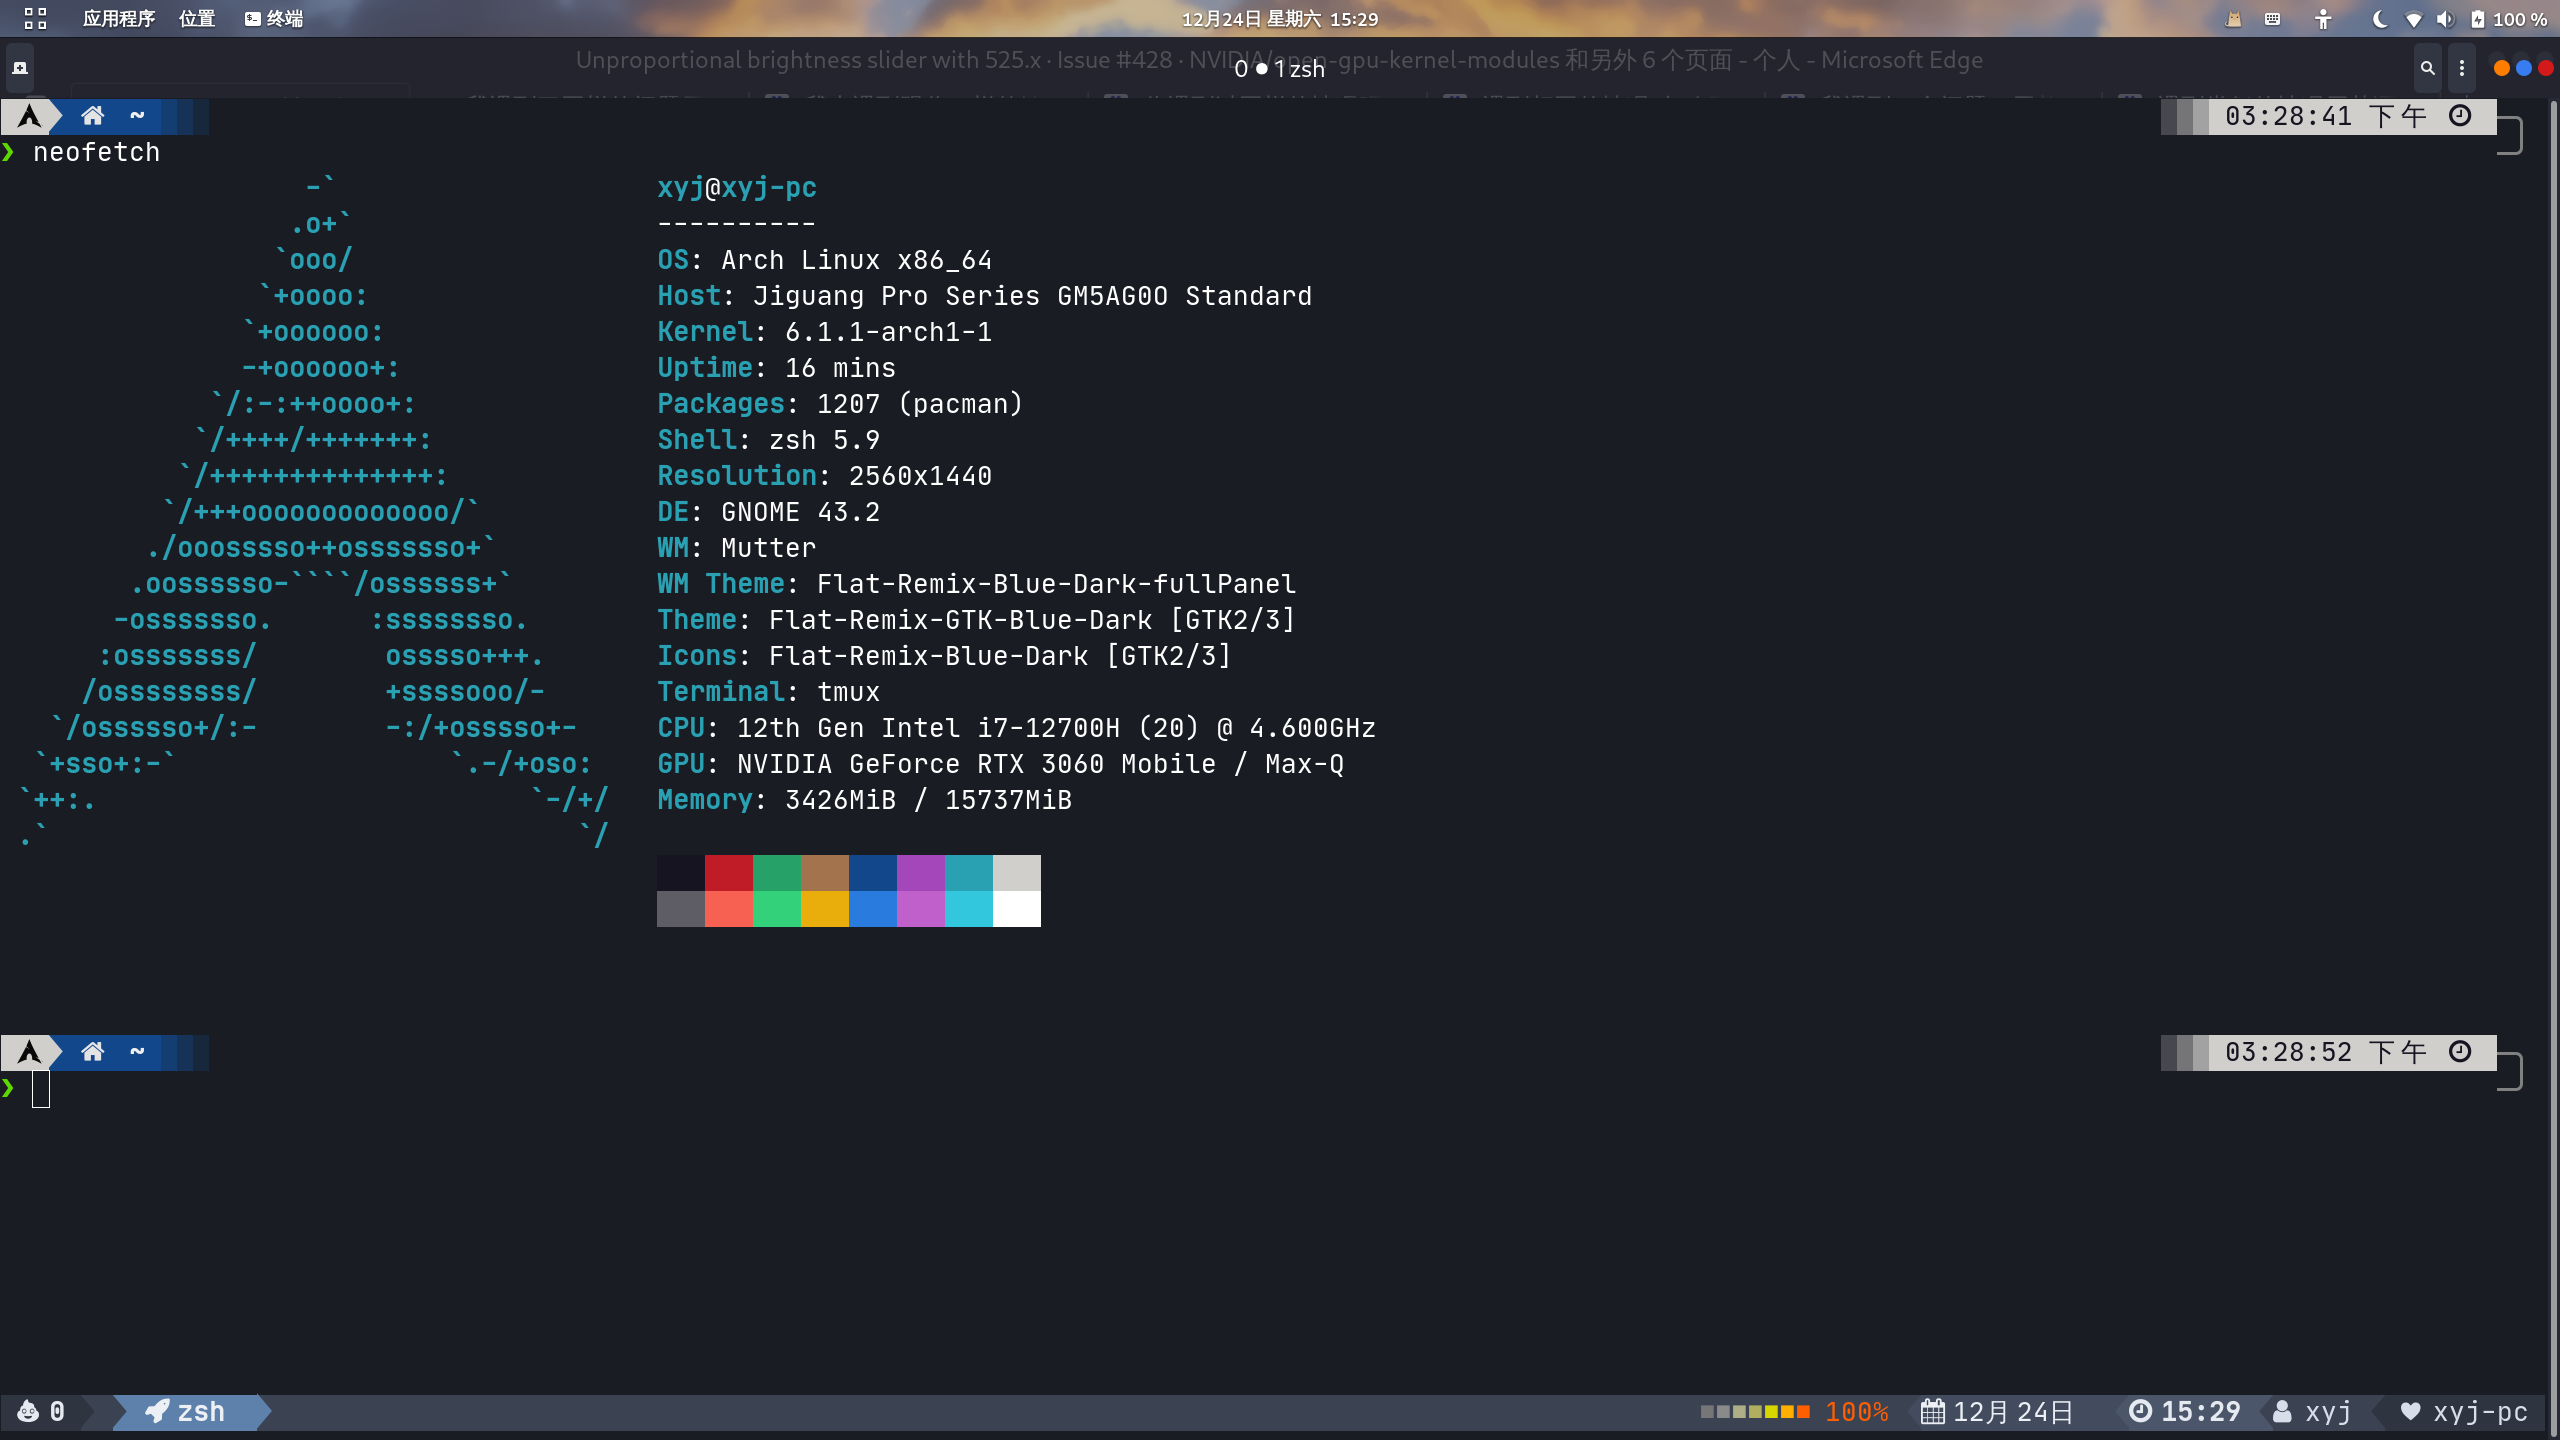
Task: Open battery 100 % system menu
Action: [2508, 19]
